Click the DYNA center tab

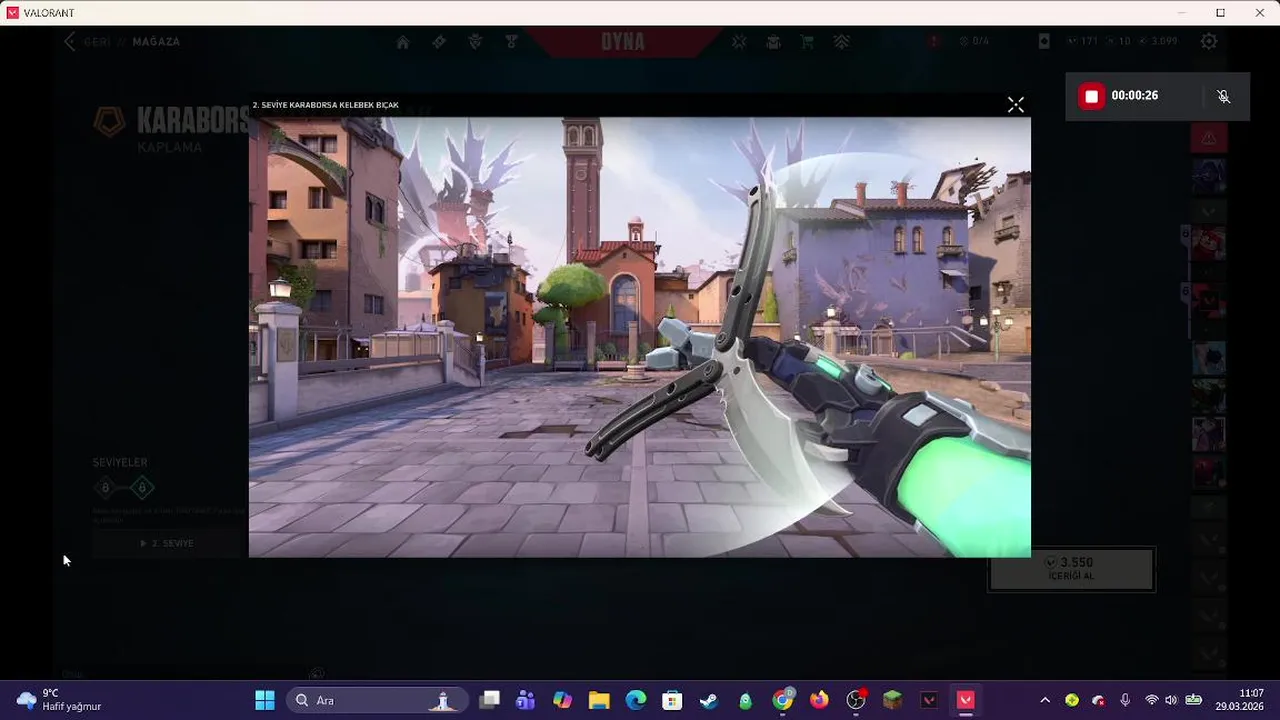623,42
